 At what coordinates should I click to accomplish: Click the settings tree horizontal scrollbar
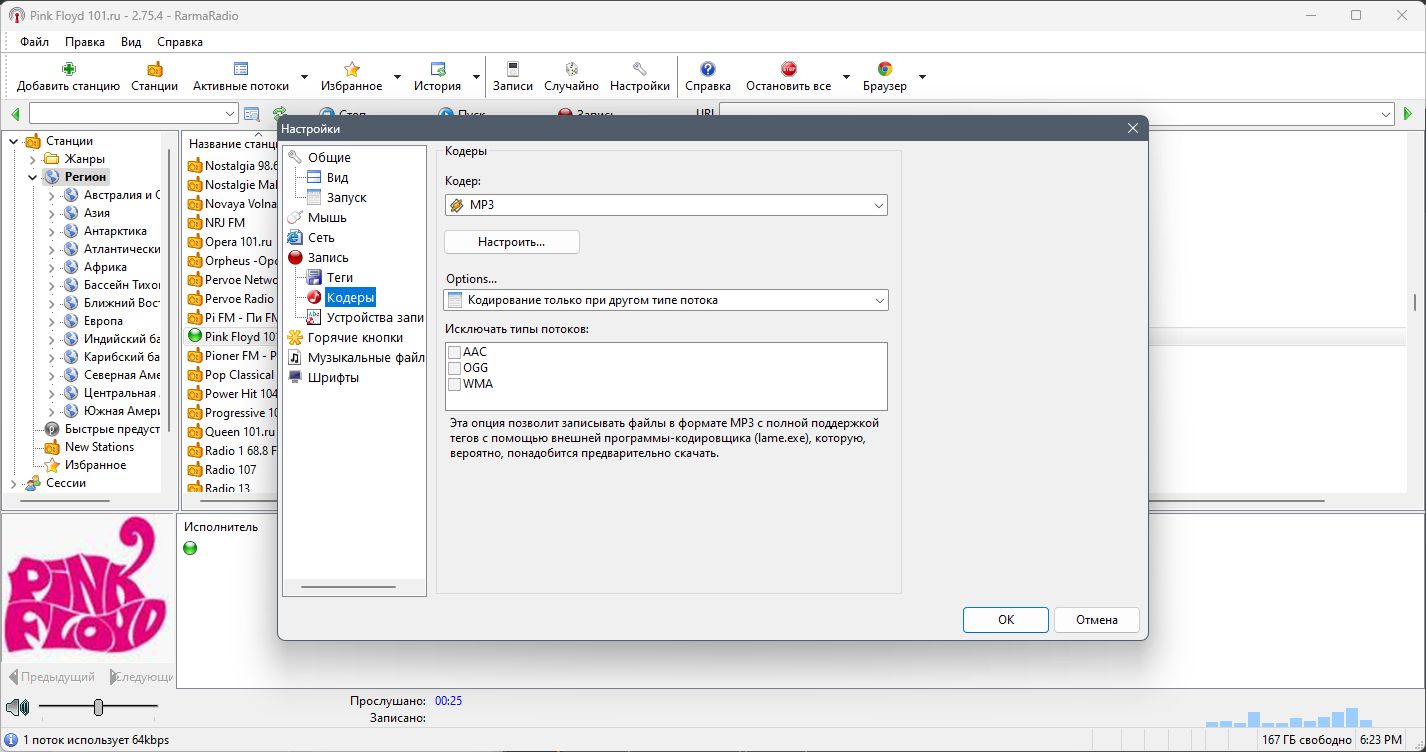click(x=348, y=587)
